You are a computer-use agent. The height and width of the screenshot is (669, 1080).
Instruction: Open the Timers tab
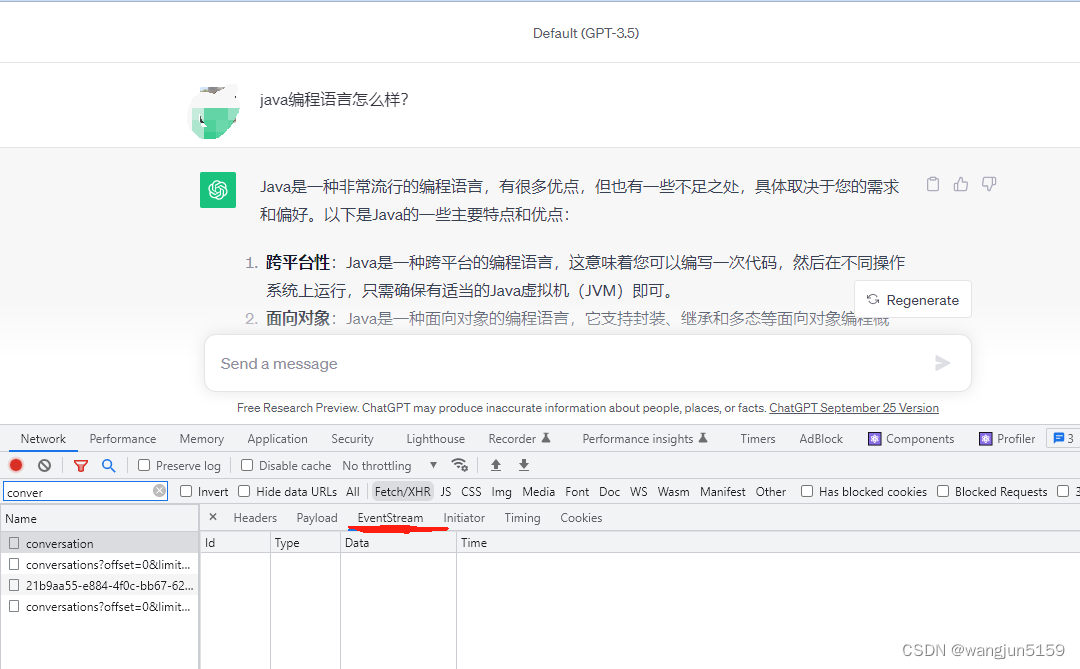758,439
